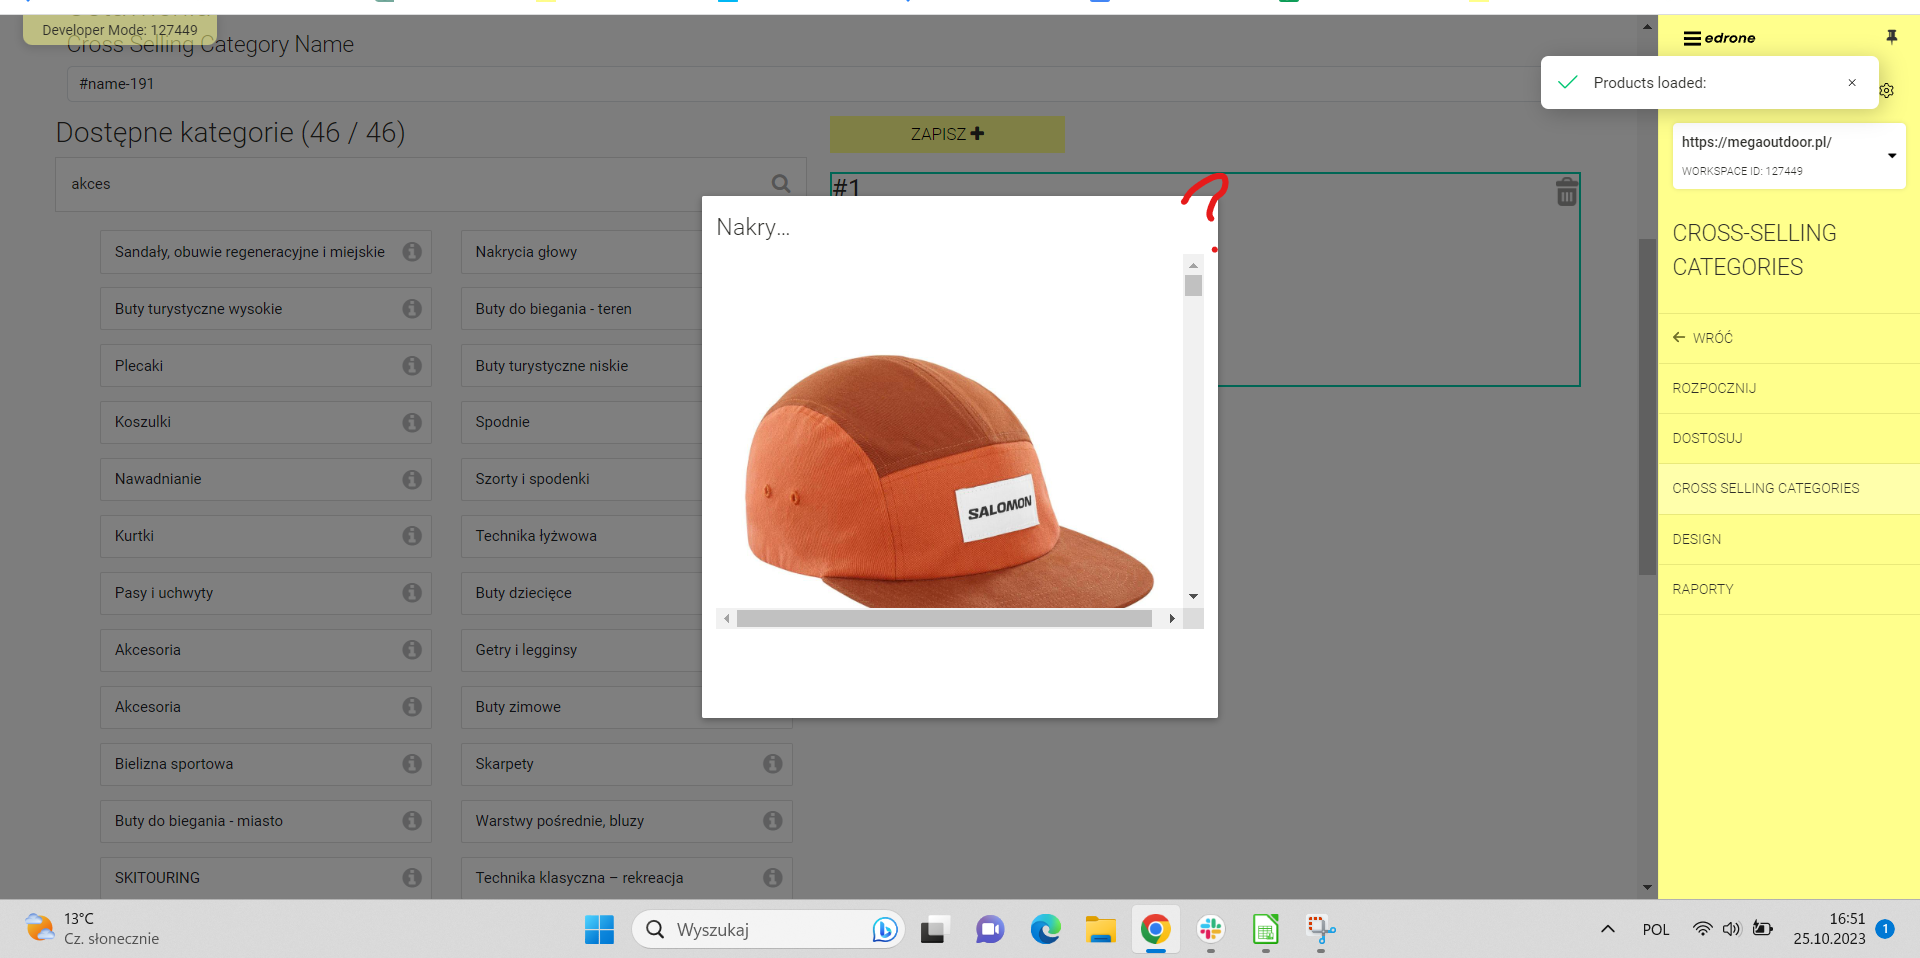Open File Explorer from the taskbar

pyautogui.click(x=1101, y=930)
